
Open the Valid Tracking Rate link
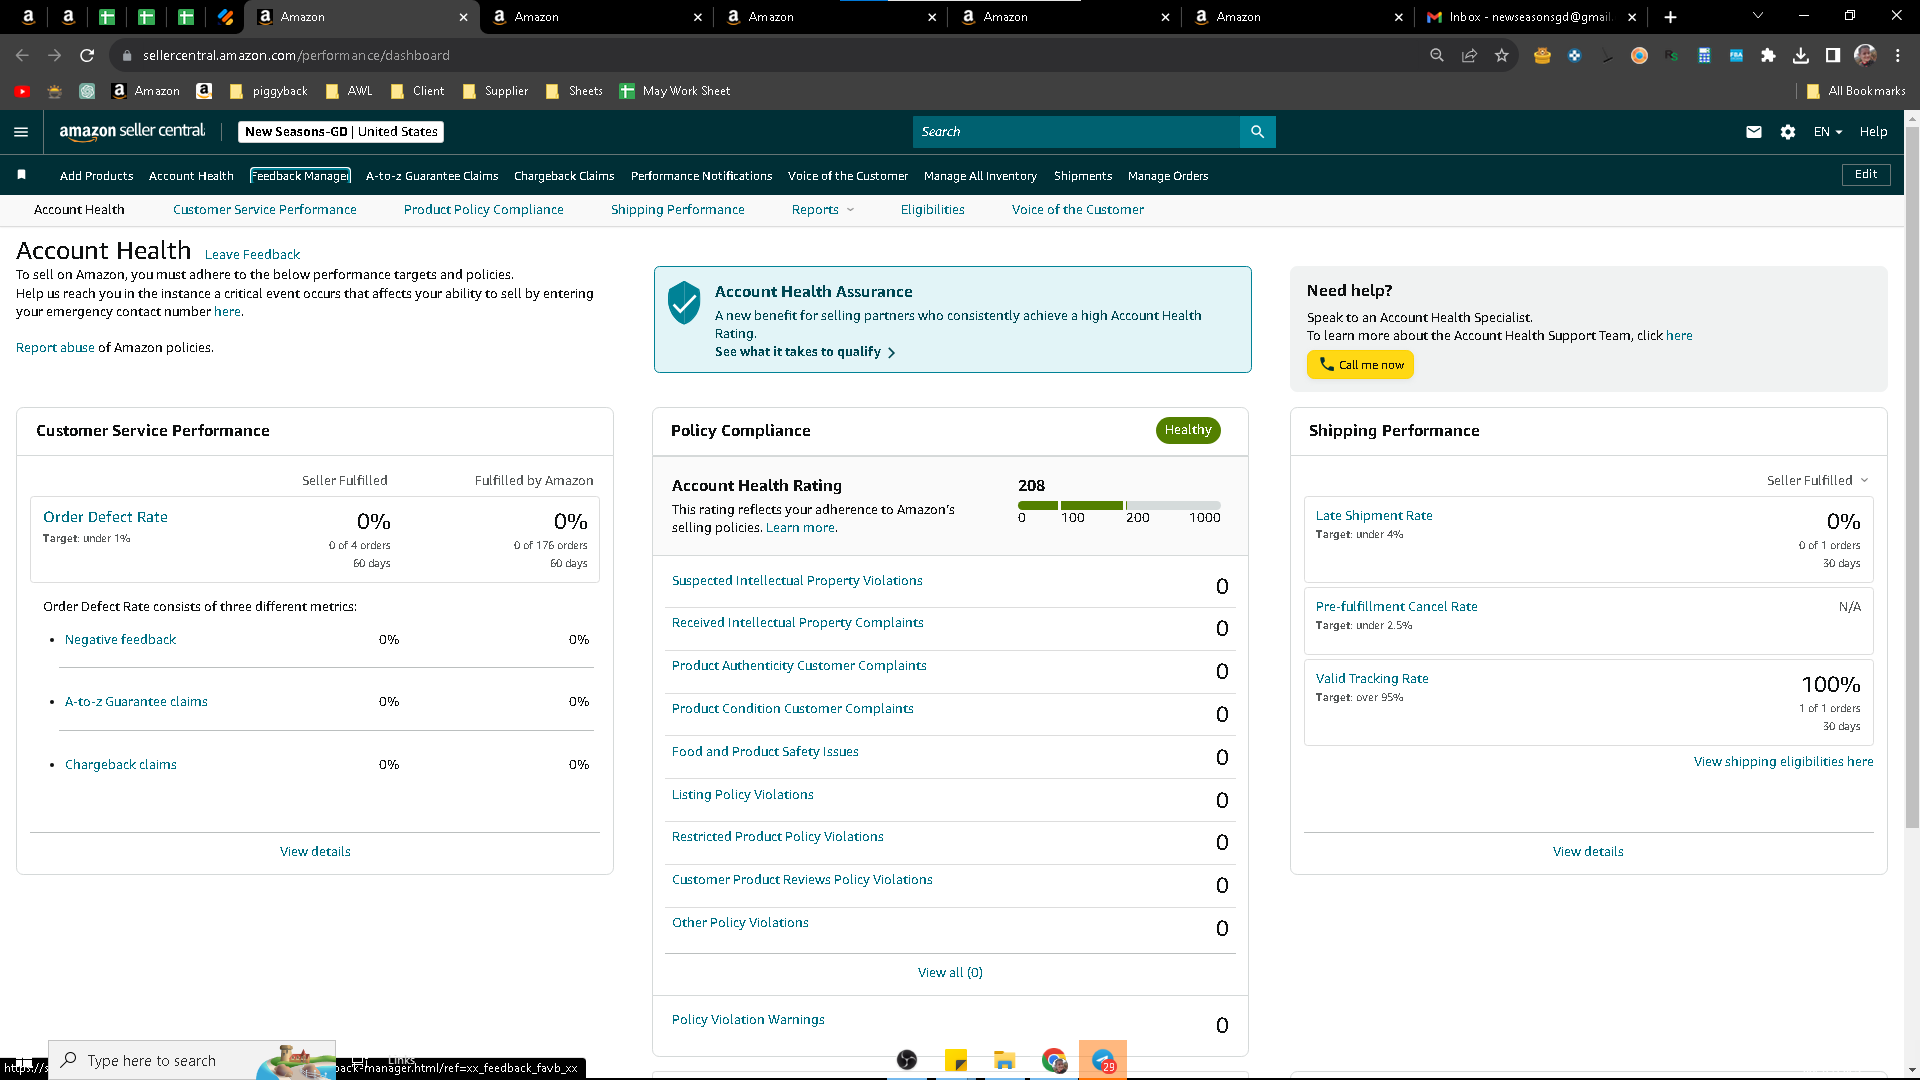[1372, 679]
